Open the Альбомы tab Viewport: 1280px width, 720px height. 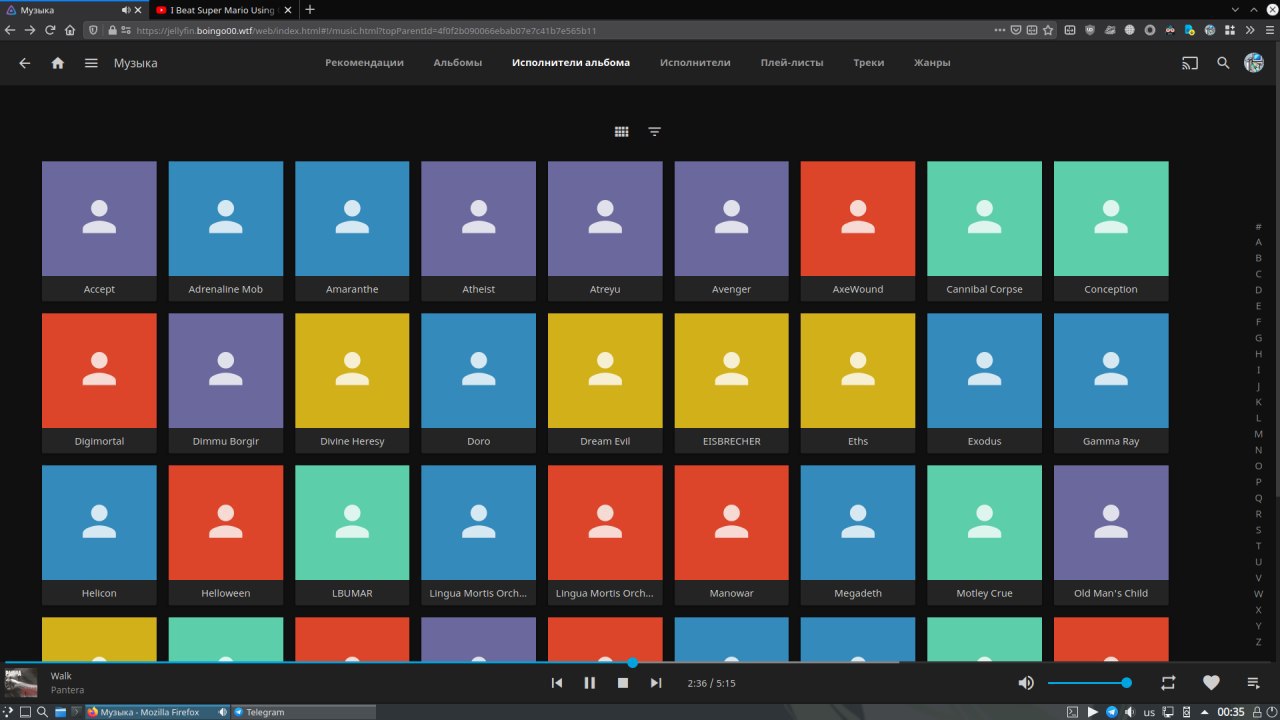pyautogui.click(x=458, y=63)
